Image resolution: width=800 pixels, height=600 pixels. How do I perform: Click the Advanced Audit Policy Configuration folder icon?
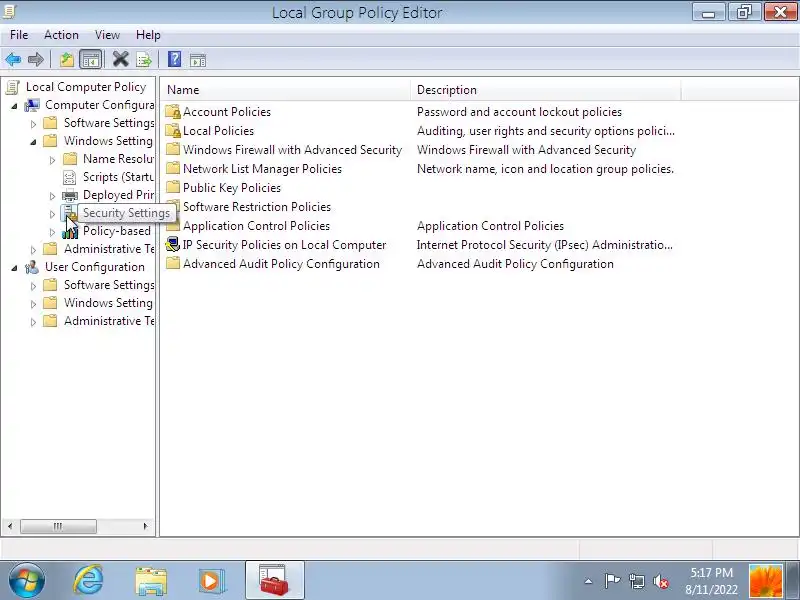point(173,264)
